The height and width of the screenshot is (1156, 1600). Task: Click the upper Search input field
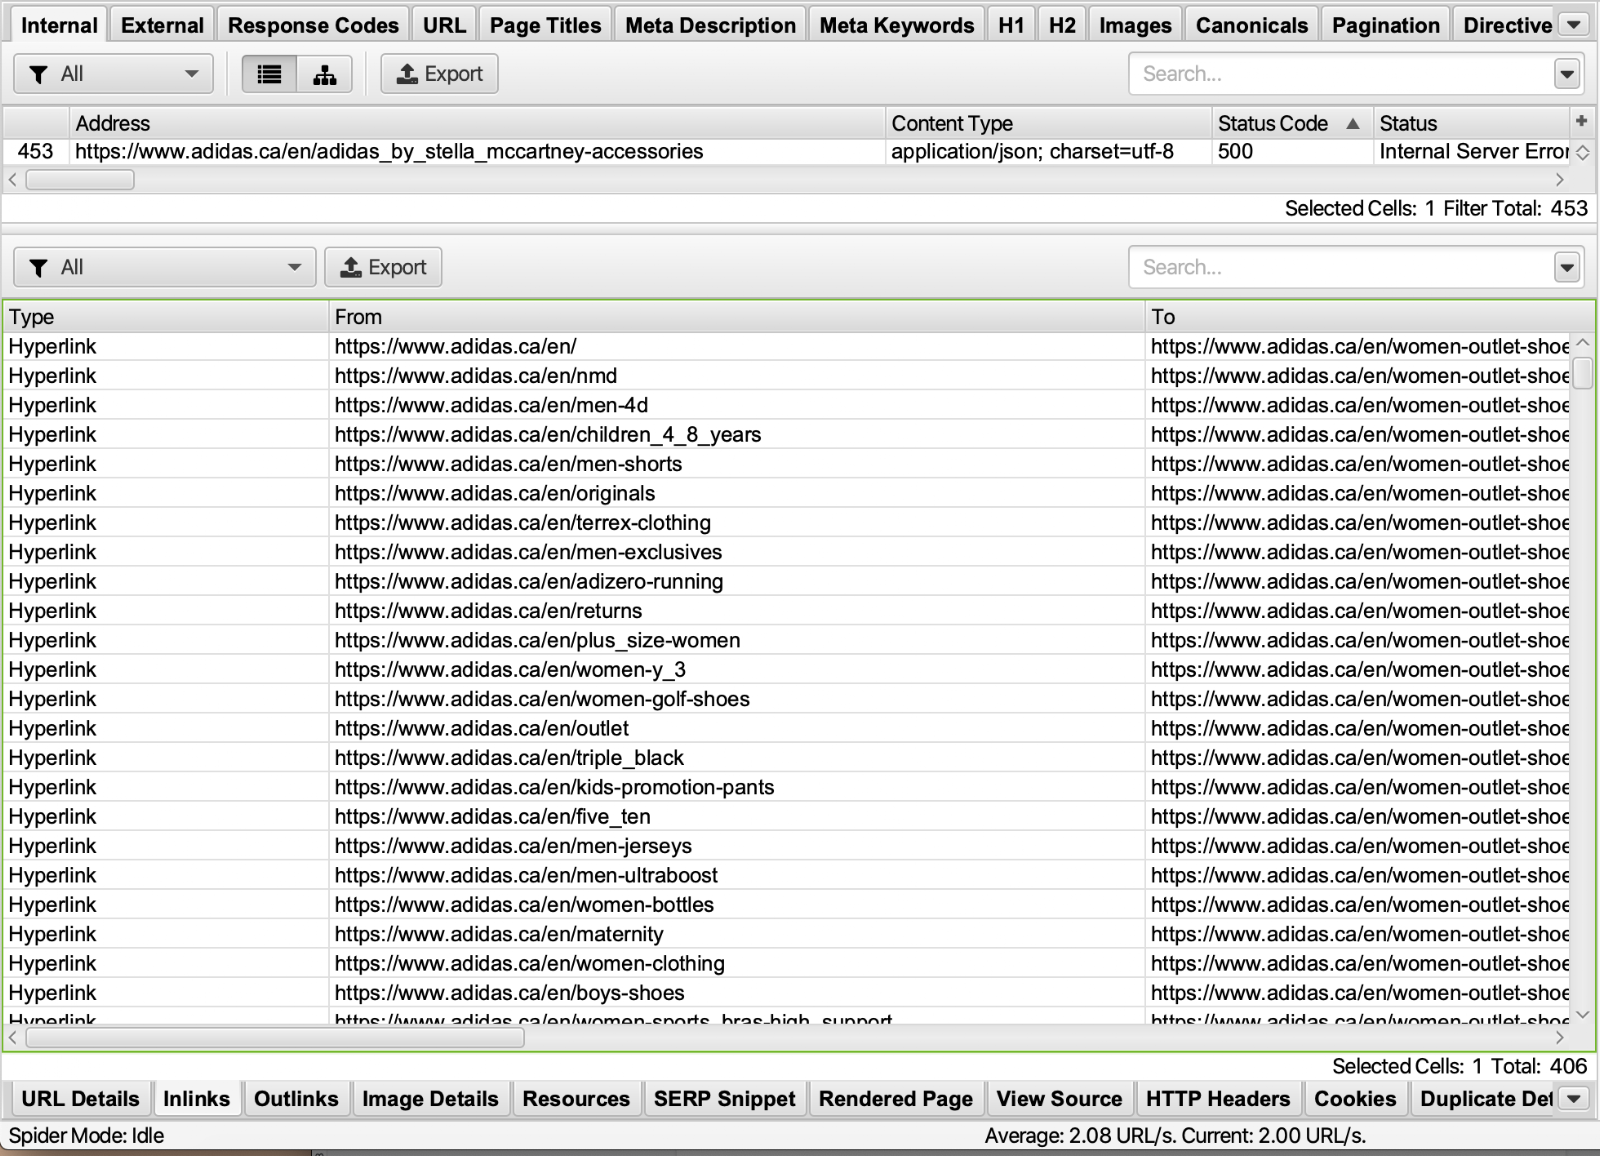(1340, 74)
